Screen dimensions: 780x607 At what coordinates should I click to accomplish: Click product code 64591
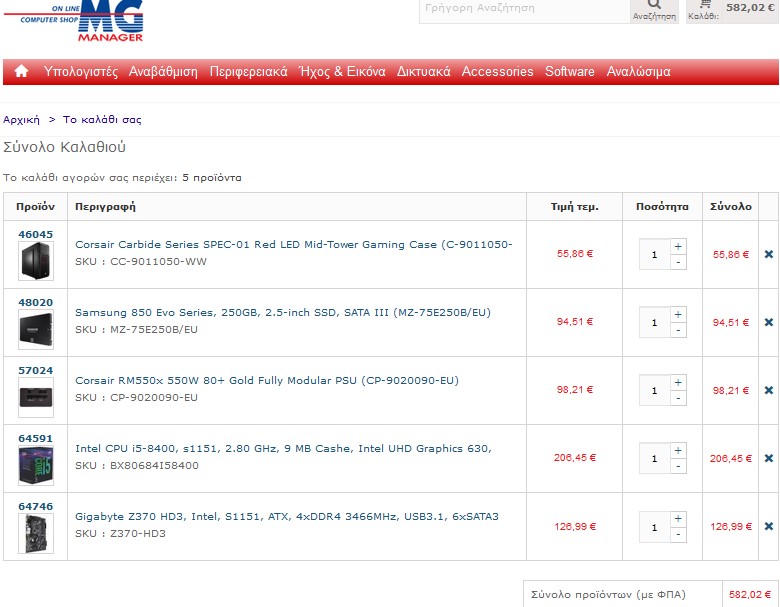pyautogui.click(x=35, y=438)
